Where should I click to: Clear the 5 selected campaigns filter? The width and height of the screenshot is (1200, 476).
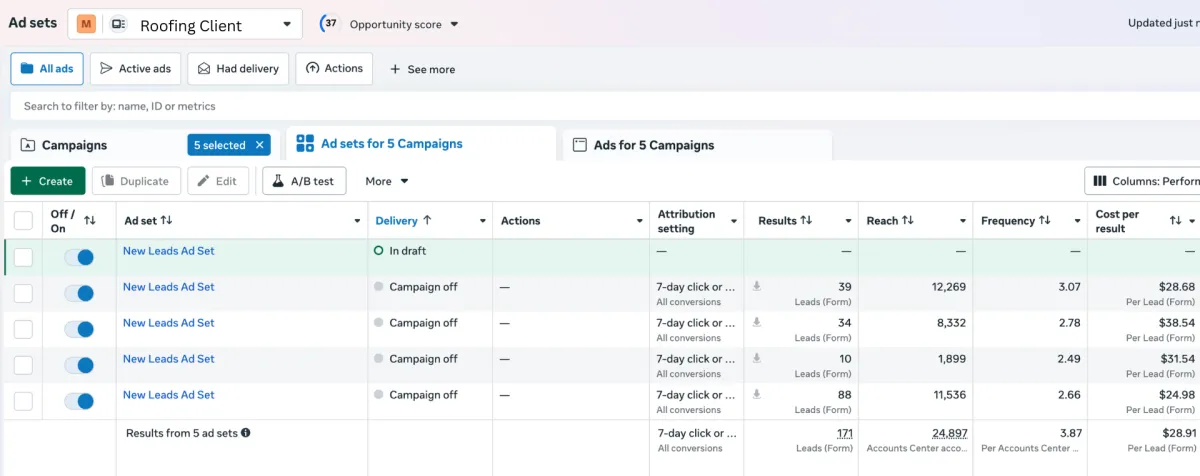[x=260, y=145]
